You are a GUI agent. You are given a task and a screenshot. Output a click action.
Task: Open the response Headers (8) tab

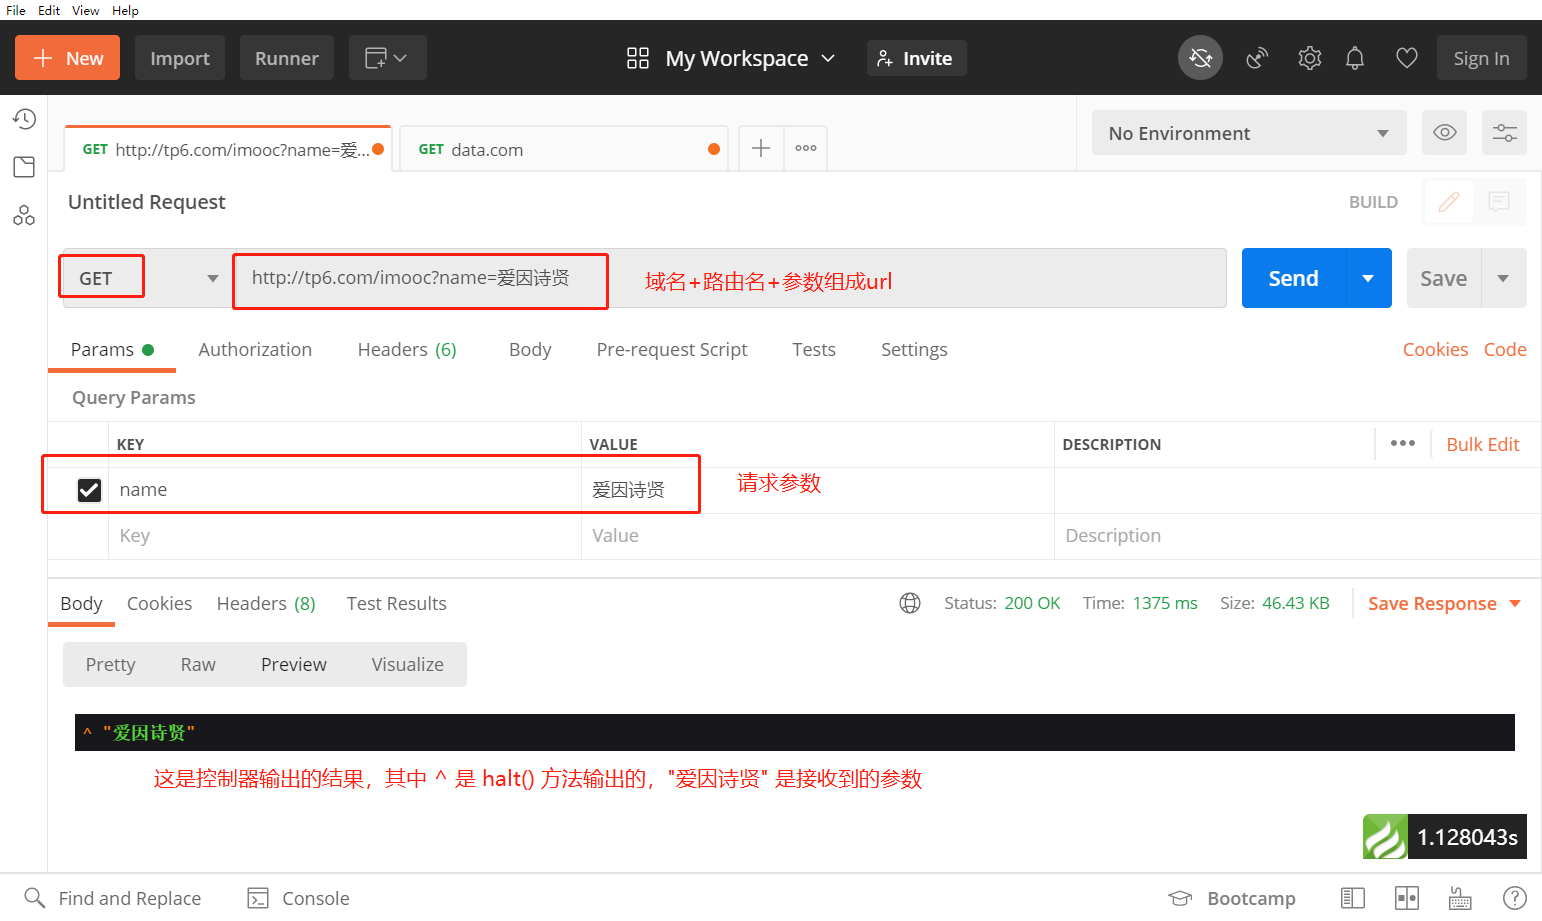(266, 603)
